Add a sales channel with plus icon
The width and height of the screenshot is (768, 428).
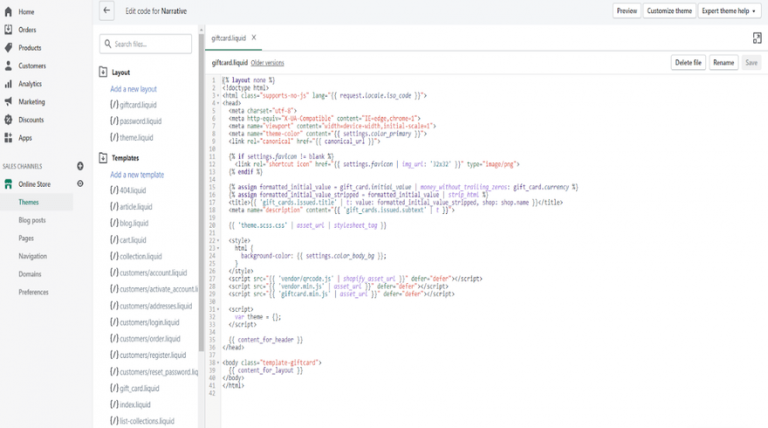(x=78, y=165)
